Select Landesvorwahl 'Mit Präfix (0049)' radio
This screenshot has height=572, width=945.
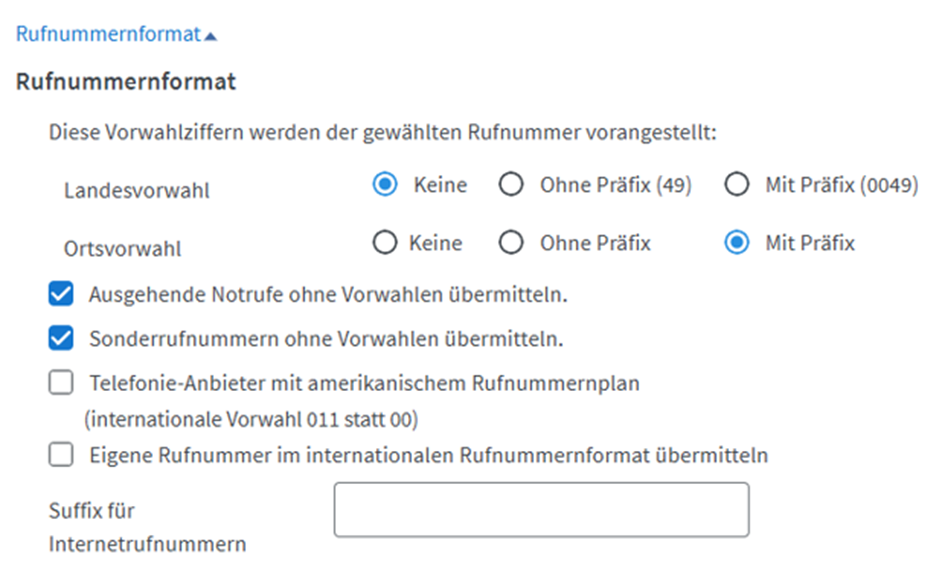[x=737, y=185]
